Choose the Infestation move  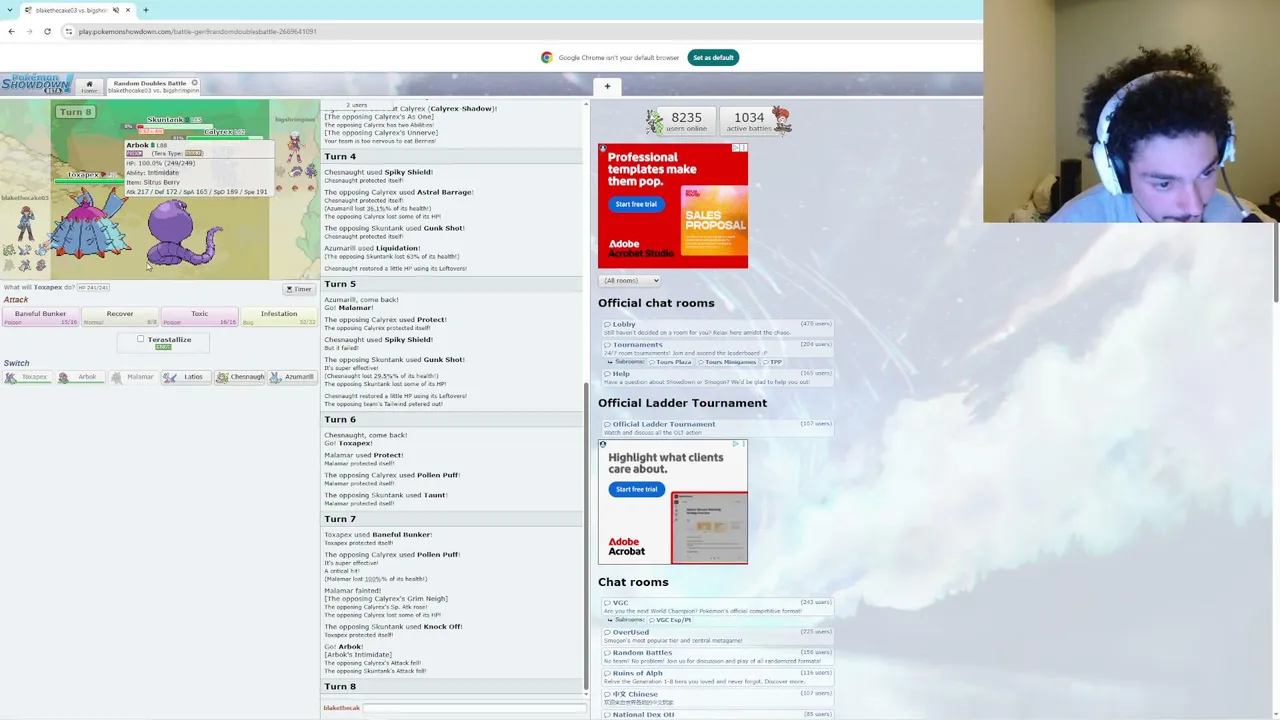(x=279, y=317)
